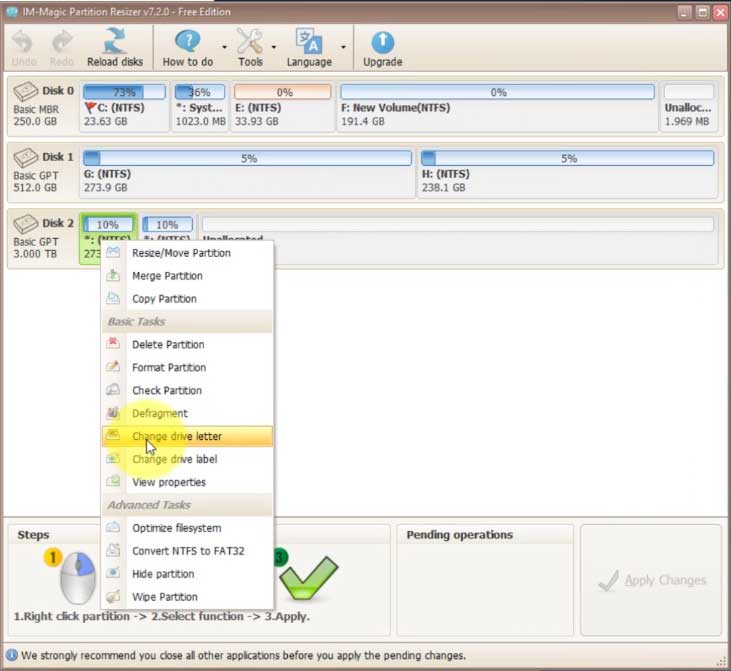Click the Reload disks icon
Image resolution: width=731 pixels, height=671 pixels.
tap(115, 41)
